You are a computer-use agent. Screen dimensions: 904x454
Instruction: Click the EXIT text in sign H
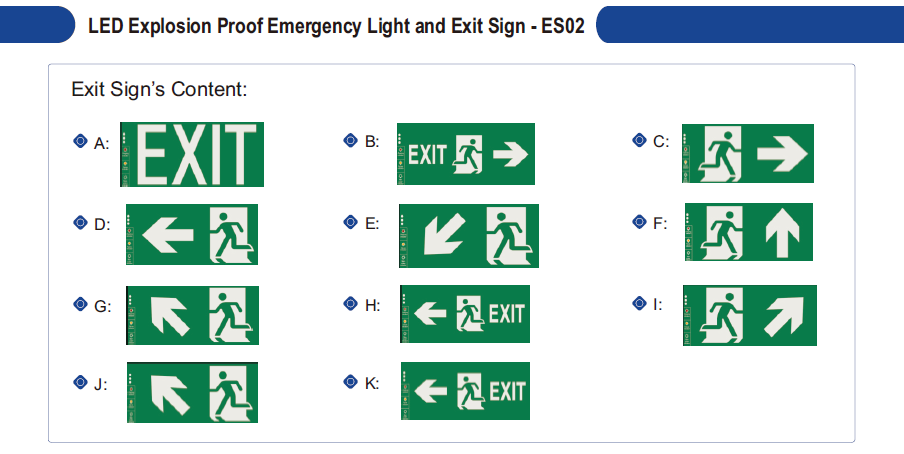coord(507,314)
